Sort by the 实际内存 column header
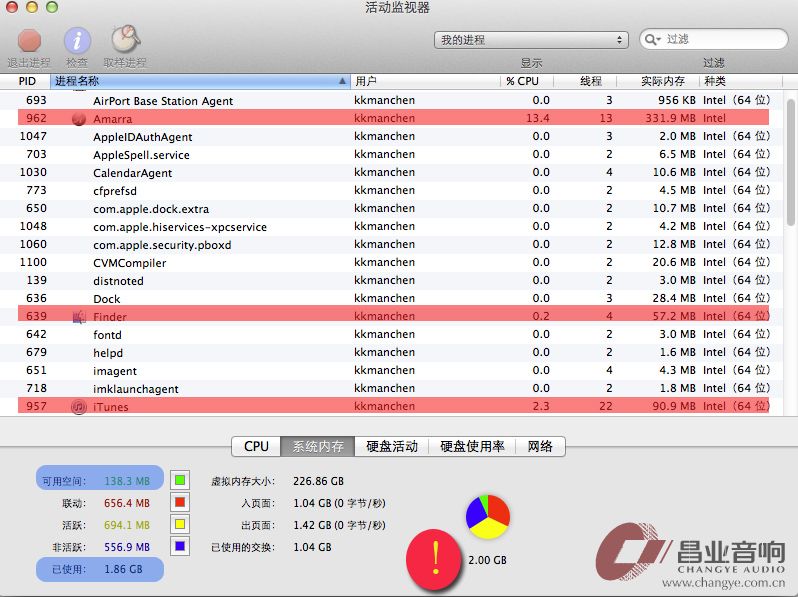The height and width of the screenshot is (597, 798). (x=658, y=81)
